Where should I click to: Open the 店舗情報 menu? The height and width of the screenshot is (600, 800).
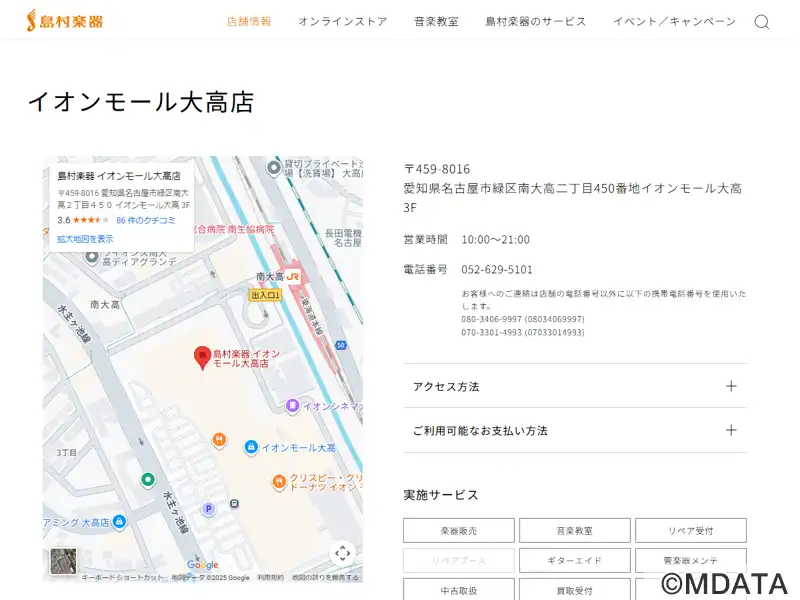[x=249, y=21]
